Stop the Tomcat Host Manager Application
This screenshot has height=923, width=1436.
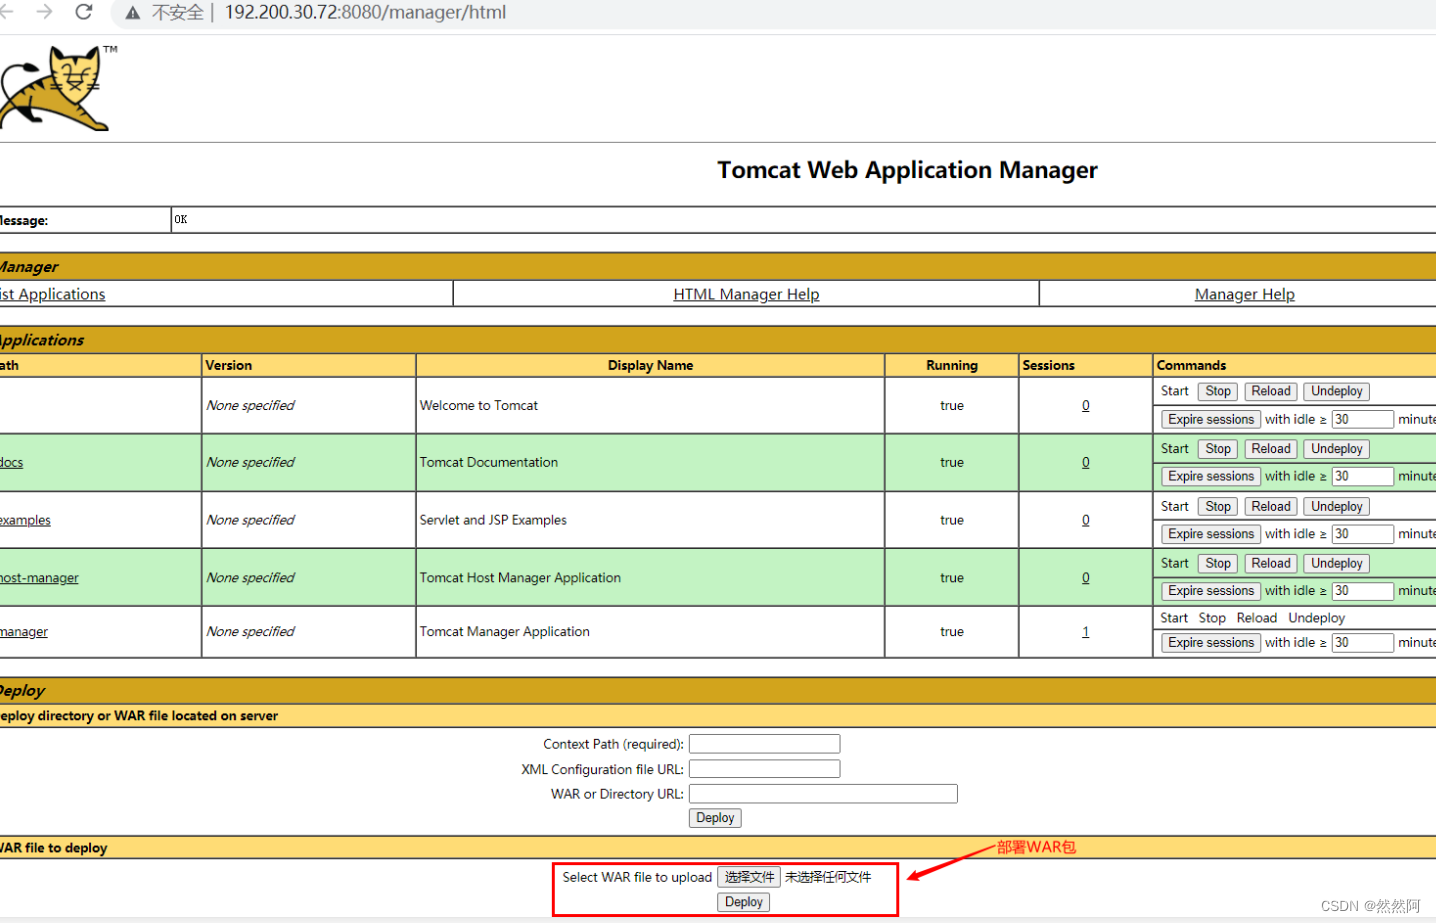point(1217,564)
